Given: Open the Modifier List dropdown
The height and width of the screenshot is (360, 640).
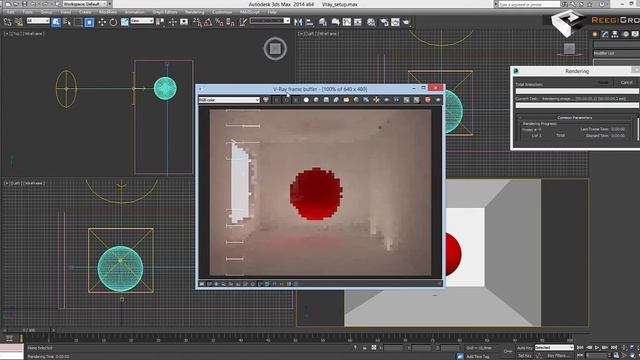Looking at the screenshot, I should pyautogui.click(x=616, y=53).
